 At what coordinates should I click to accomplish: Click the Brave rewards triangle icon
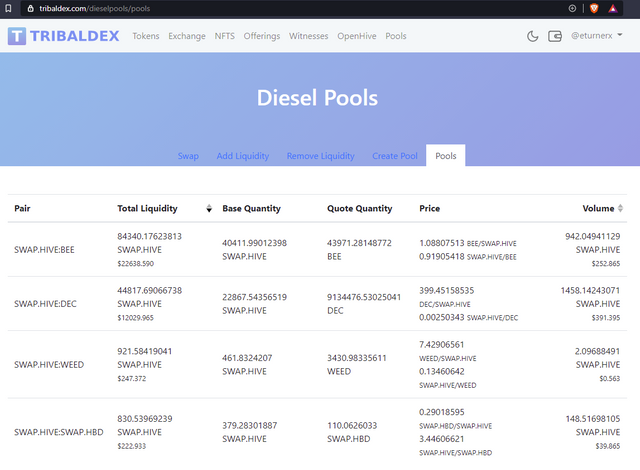(x=612, y=8)
